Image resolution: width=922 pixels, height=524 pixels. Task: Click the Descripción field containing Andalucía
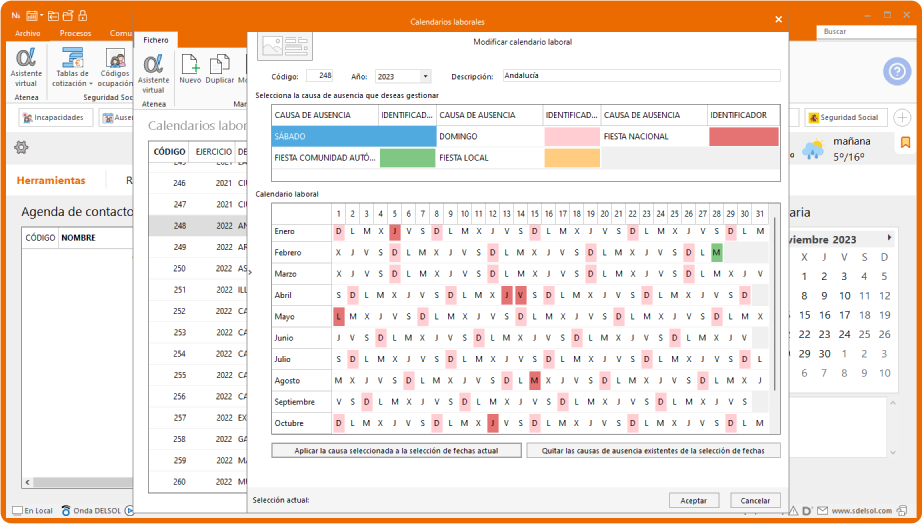tap(640, 76)
